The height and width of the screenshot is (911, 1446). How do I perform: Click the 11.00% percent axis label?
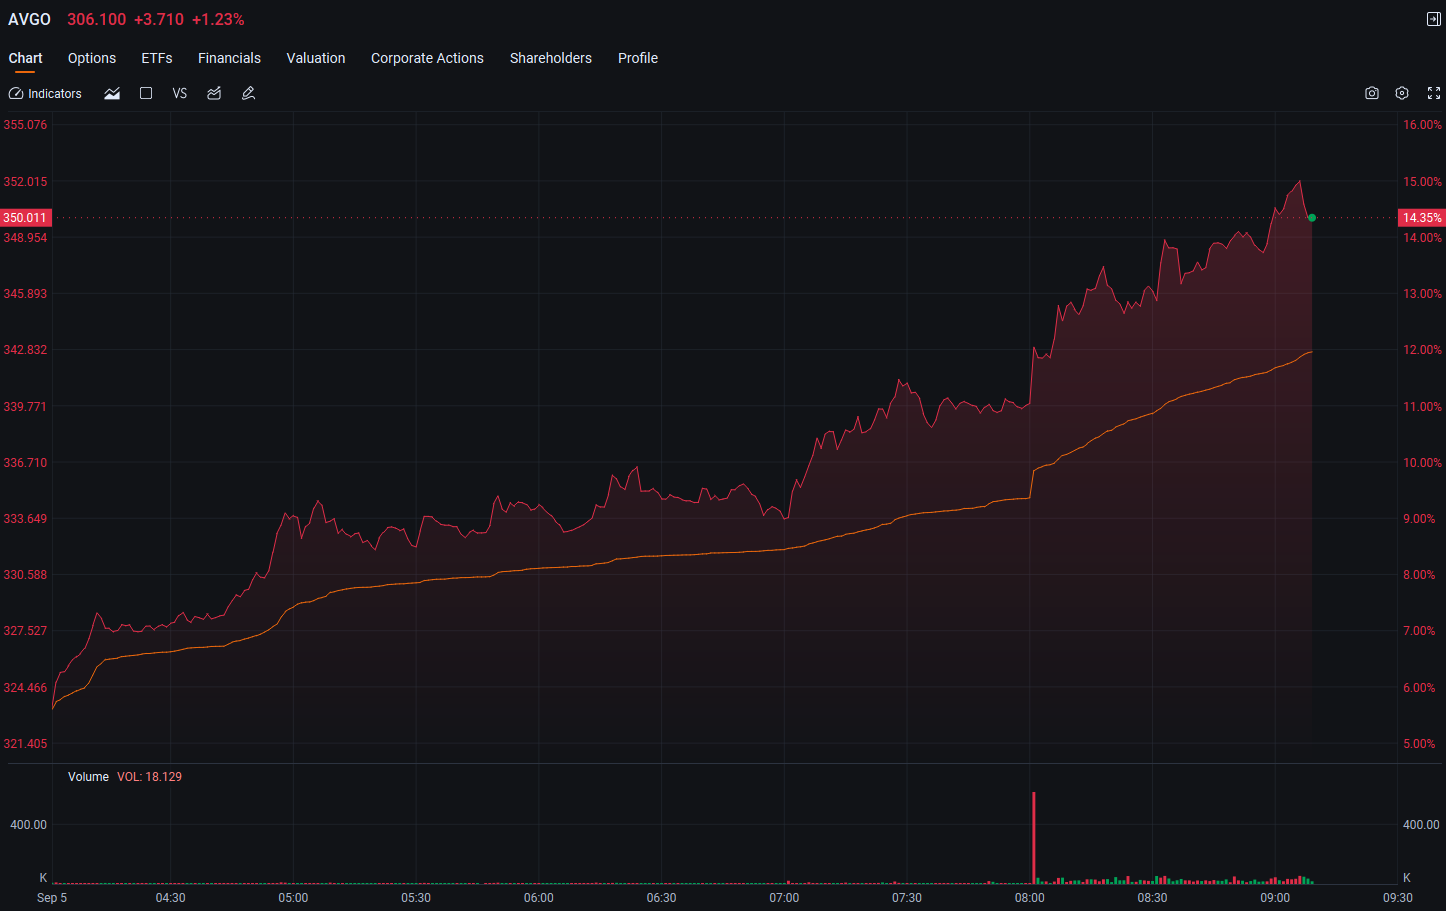pyautogui.click(x=1422, y=407)
